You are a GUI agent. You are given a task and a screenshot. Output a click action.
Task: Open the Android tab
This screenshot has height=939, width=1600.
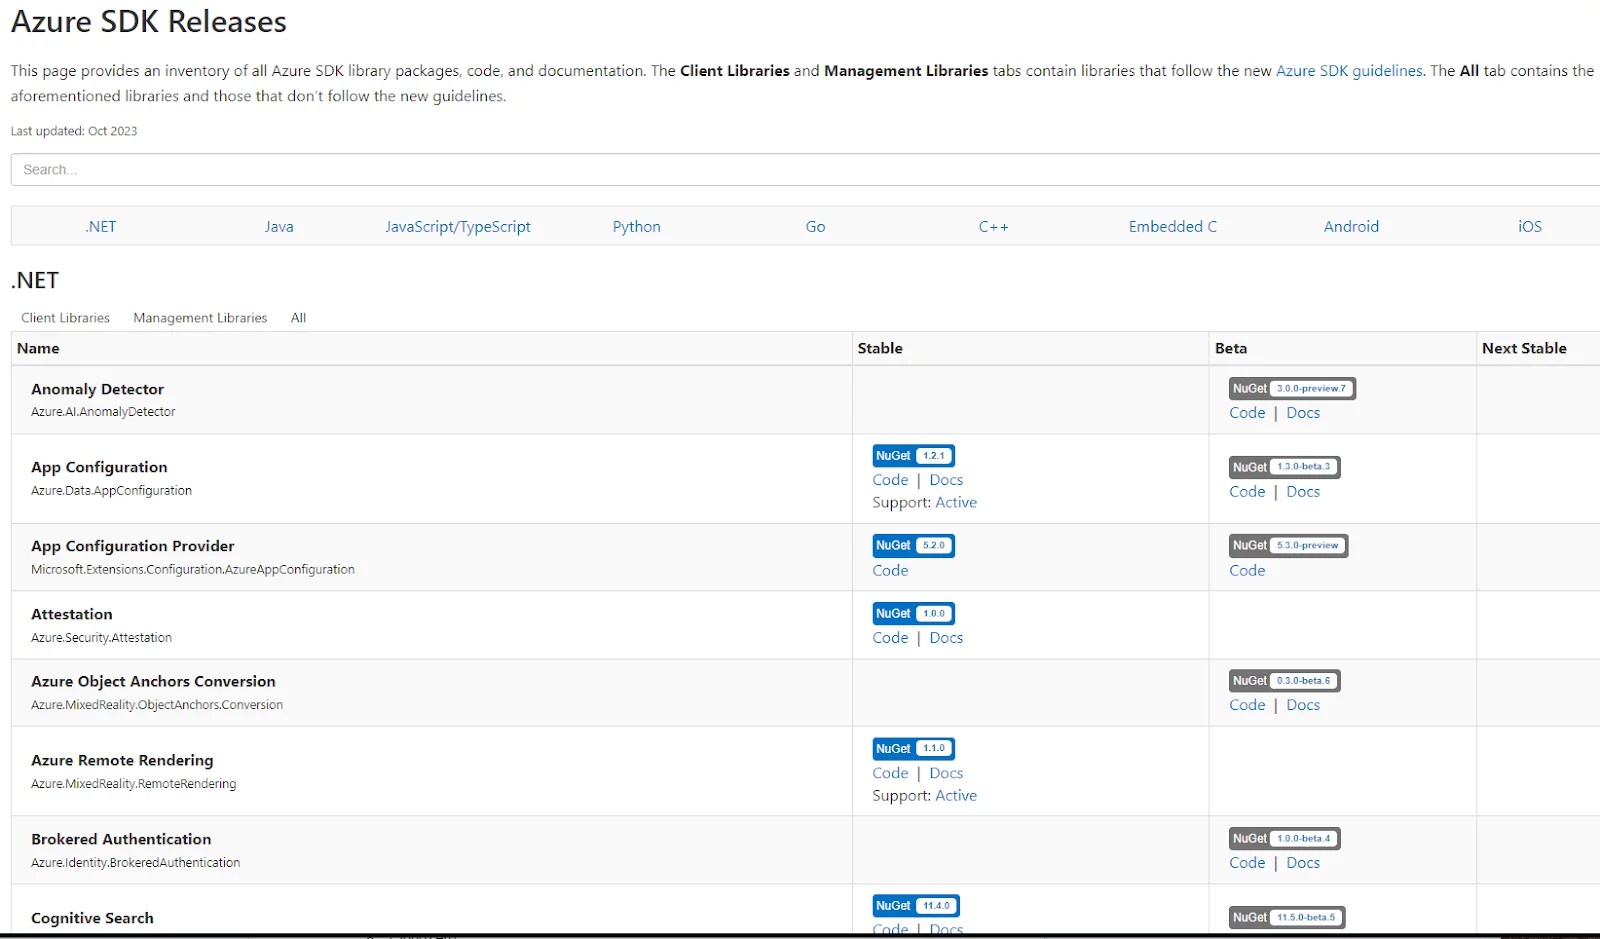(1351, 226)
